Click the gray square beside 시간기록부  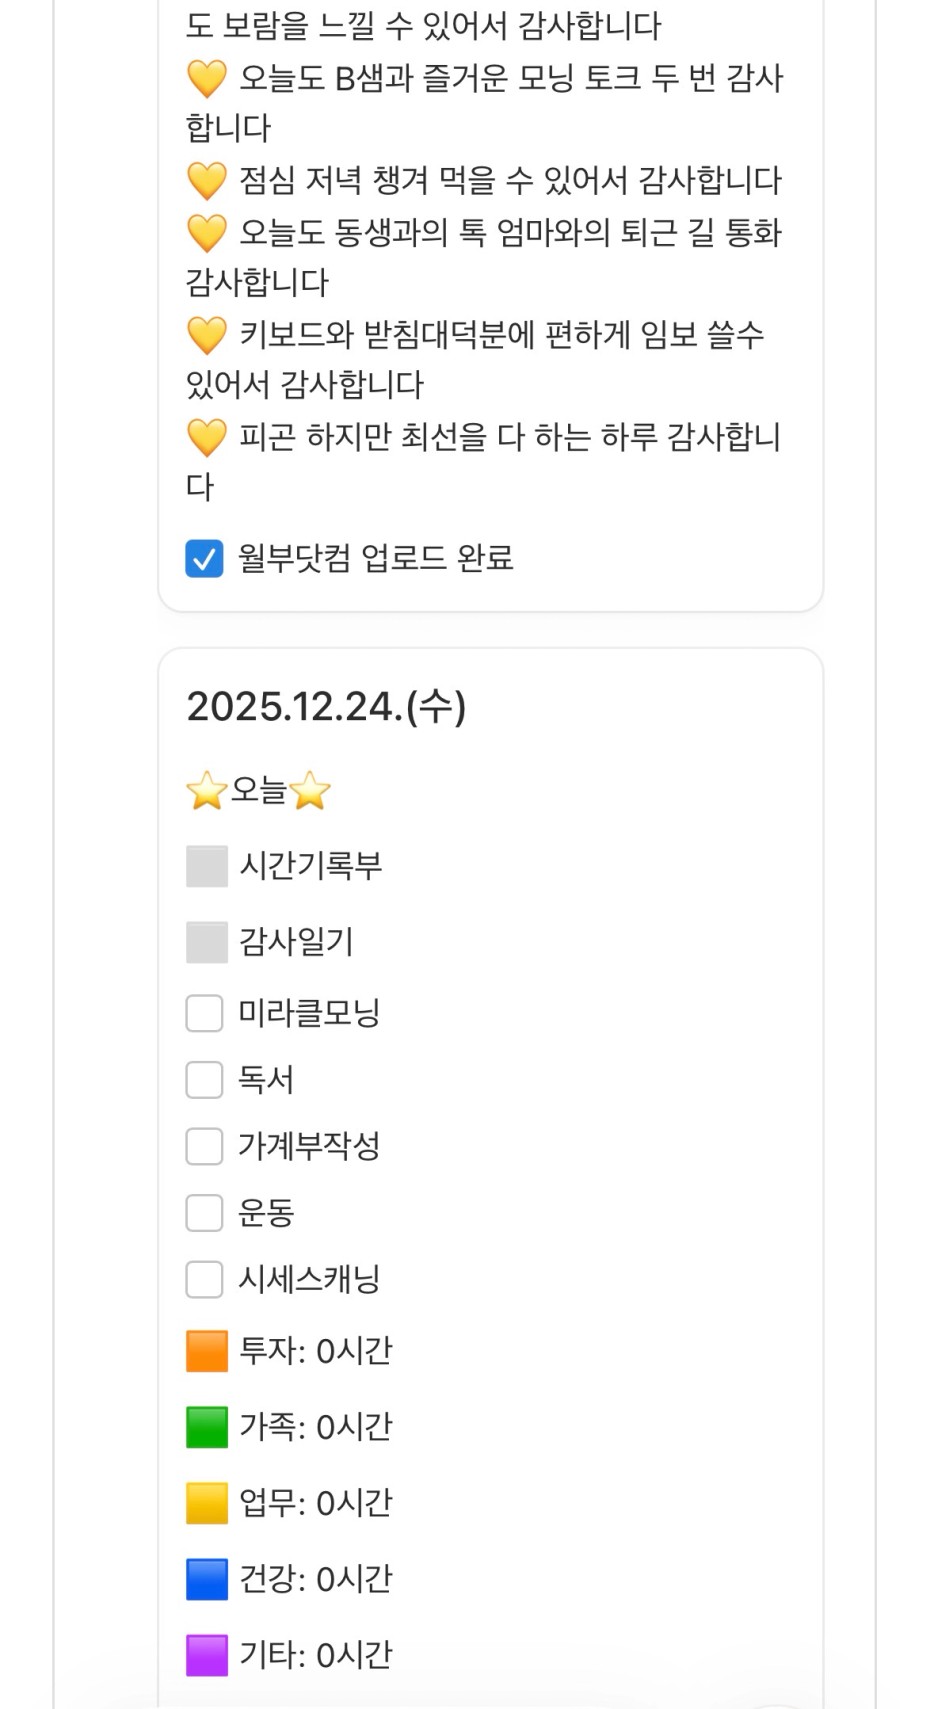click(207, 866)
